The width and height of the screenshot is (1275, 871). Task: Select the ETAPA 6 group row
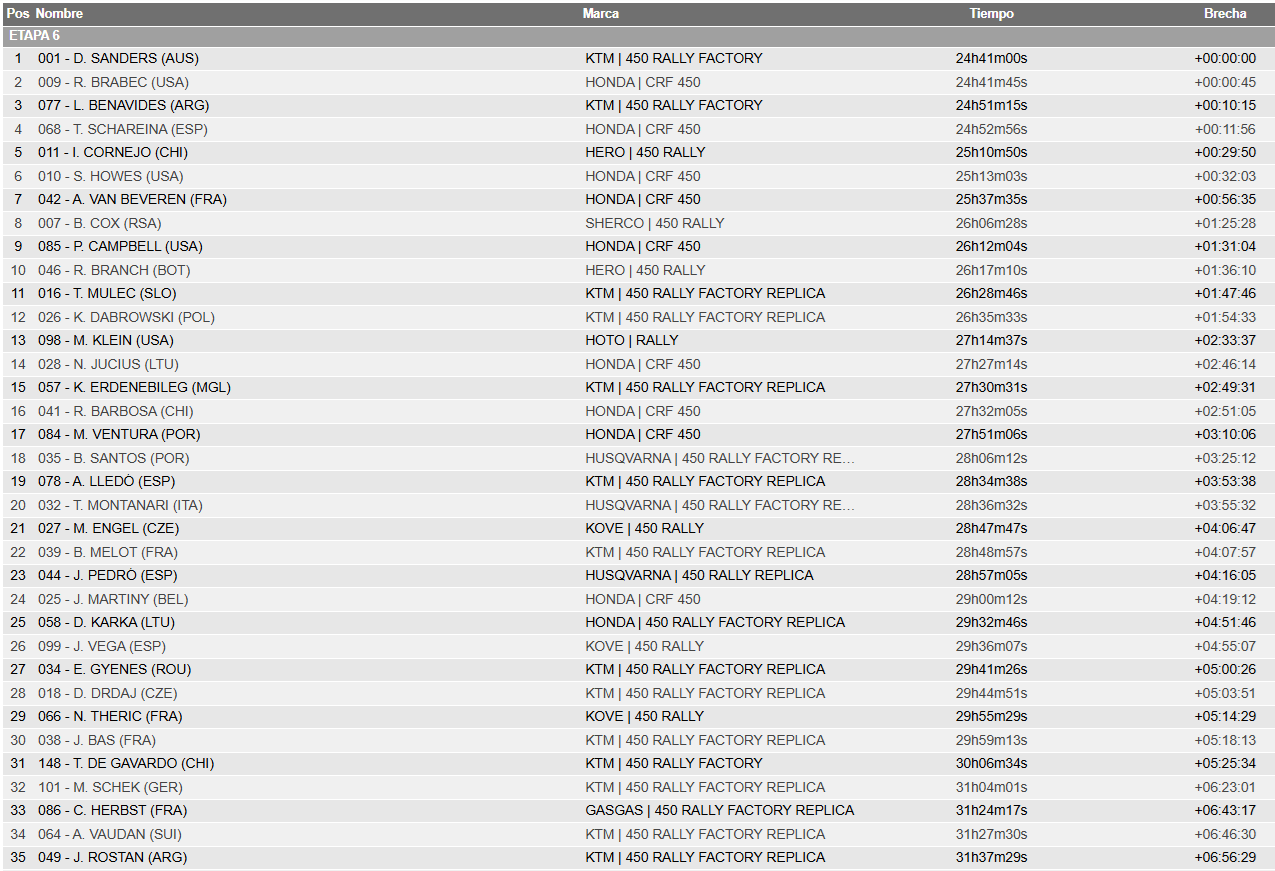[637, 36]
